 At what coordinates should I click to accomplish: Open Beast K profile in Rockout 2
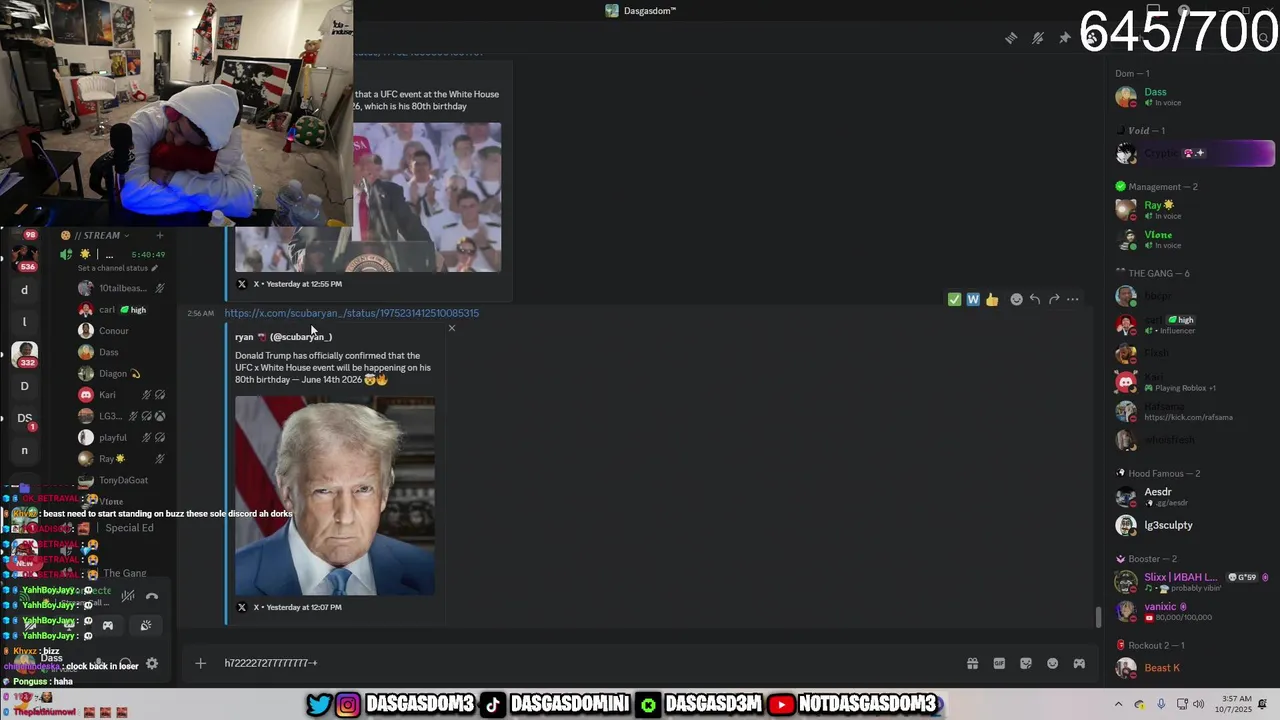(x=1195, y=668)
